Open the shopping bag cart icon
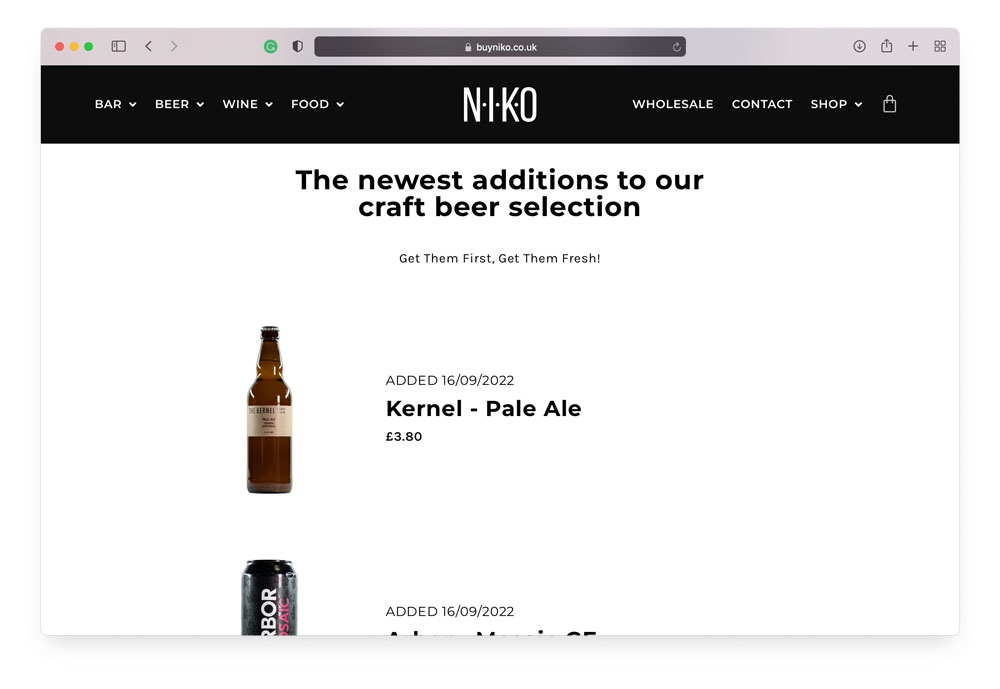This screenshot has width=1000, height=689. (889, 104)
